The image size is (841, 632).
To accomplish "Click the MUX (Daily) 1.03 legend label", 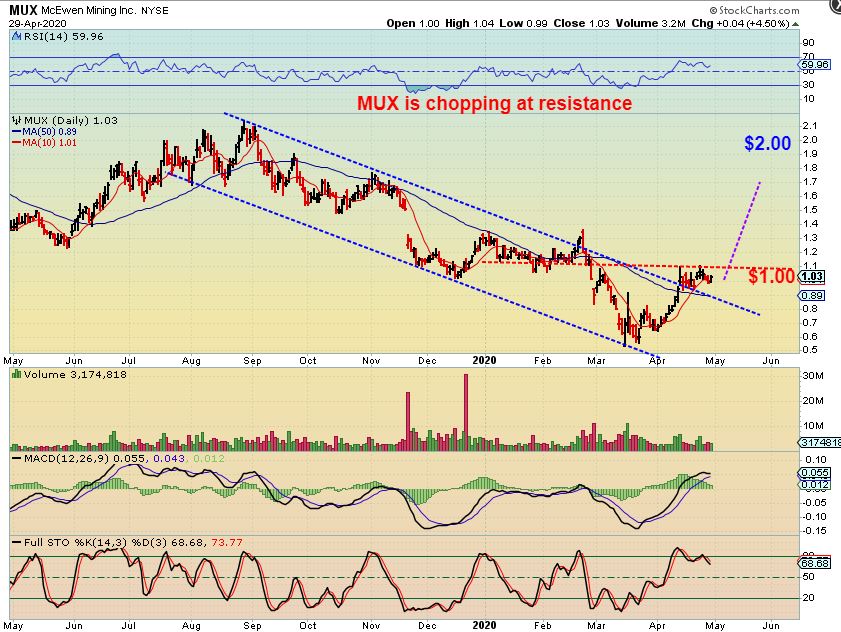I will coord(71,120).
